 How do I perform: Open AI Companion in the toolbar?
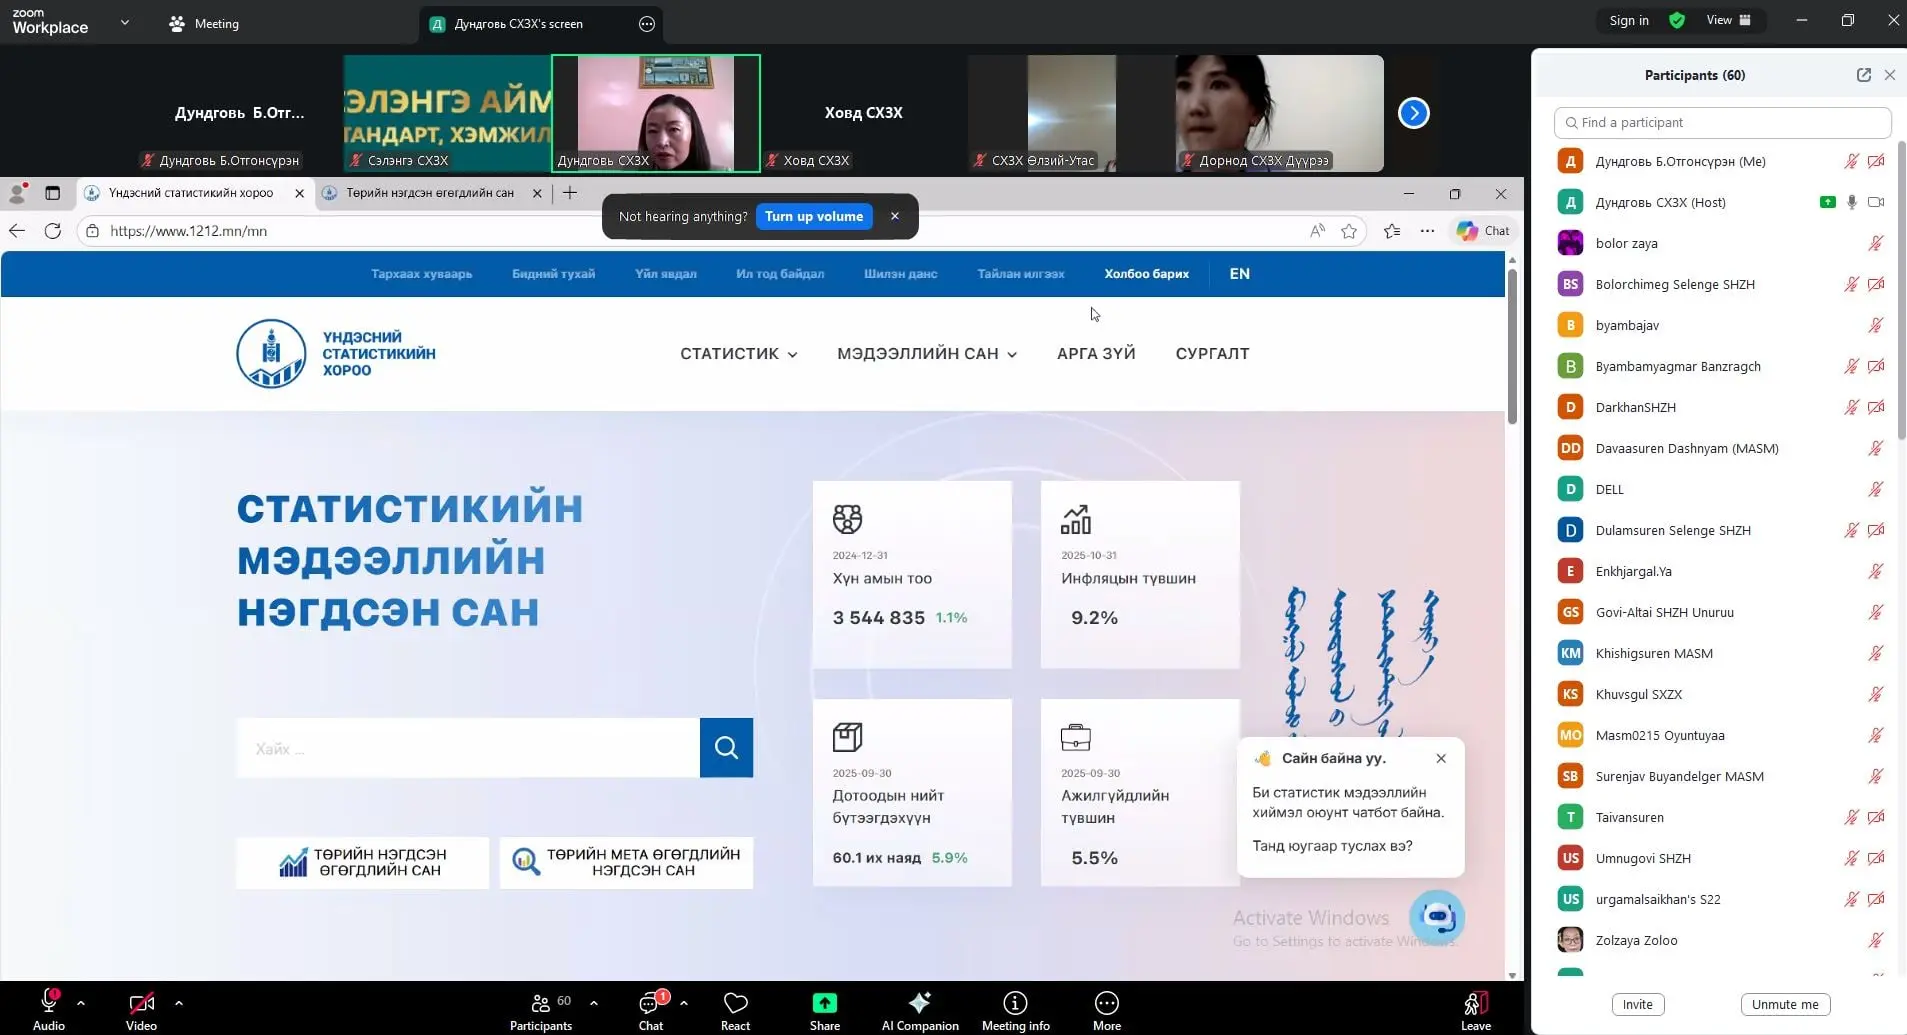pyautogui.click(x=919, y=1003)
